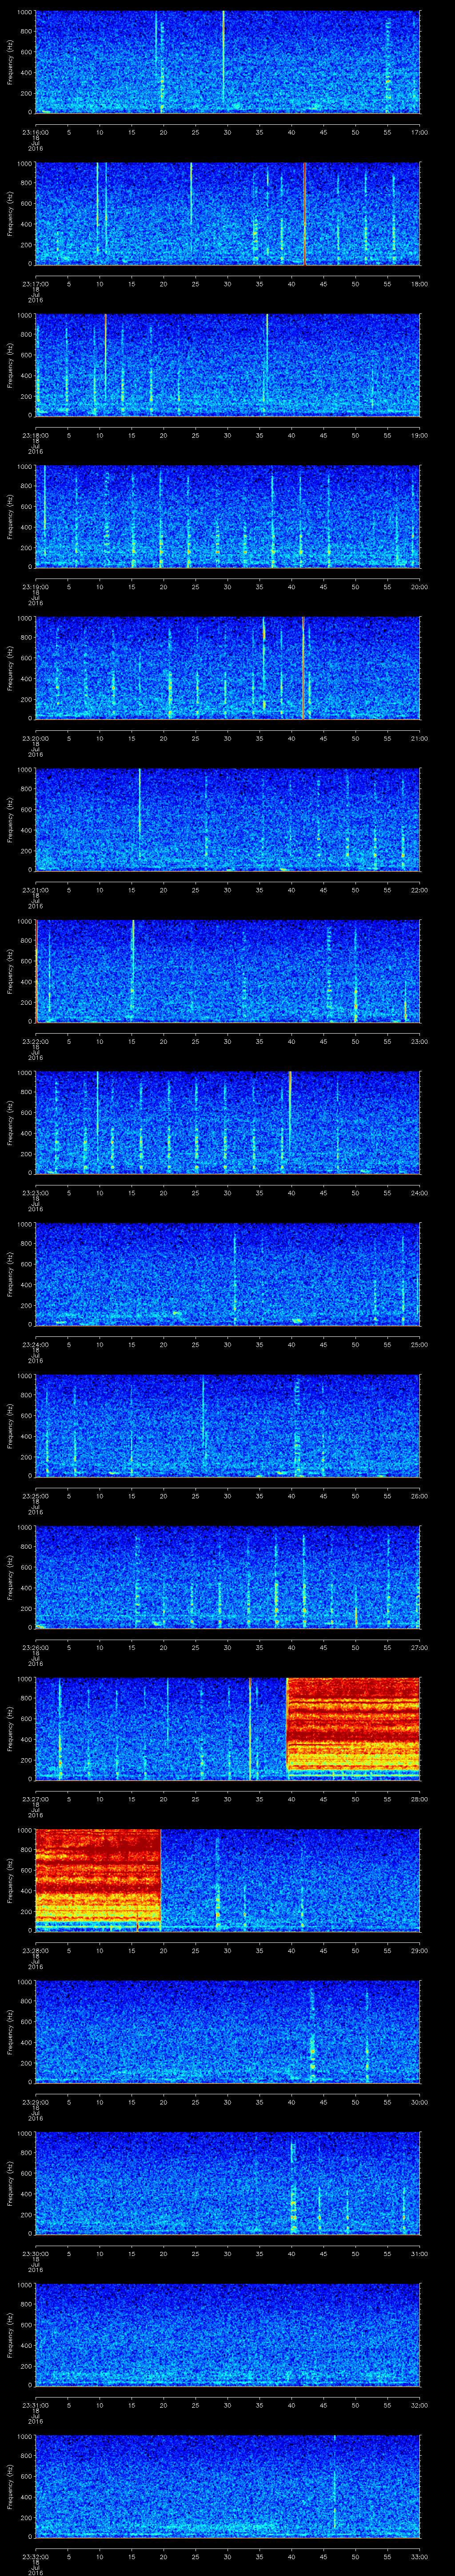Image resolution: width=455 pixels, height=2576 pixels.
Task: Click the 28:00 end time label
Action: (x=419, y=1799)
